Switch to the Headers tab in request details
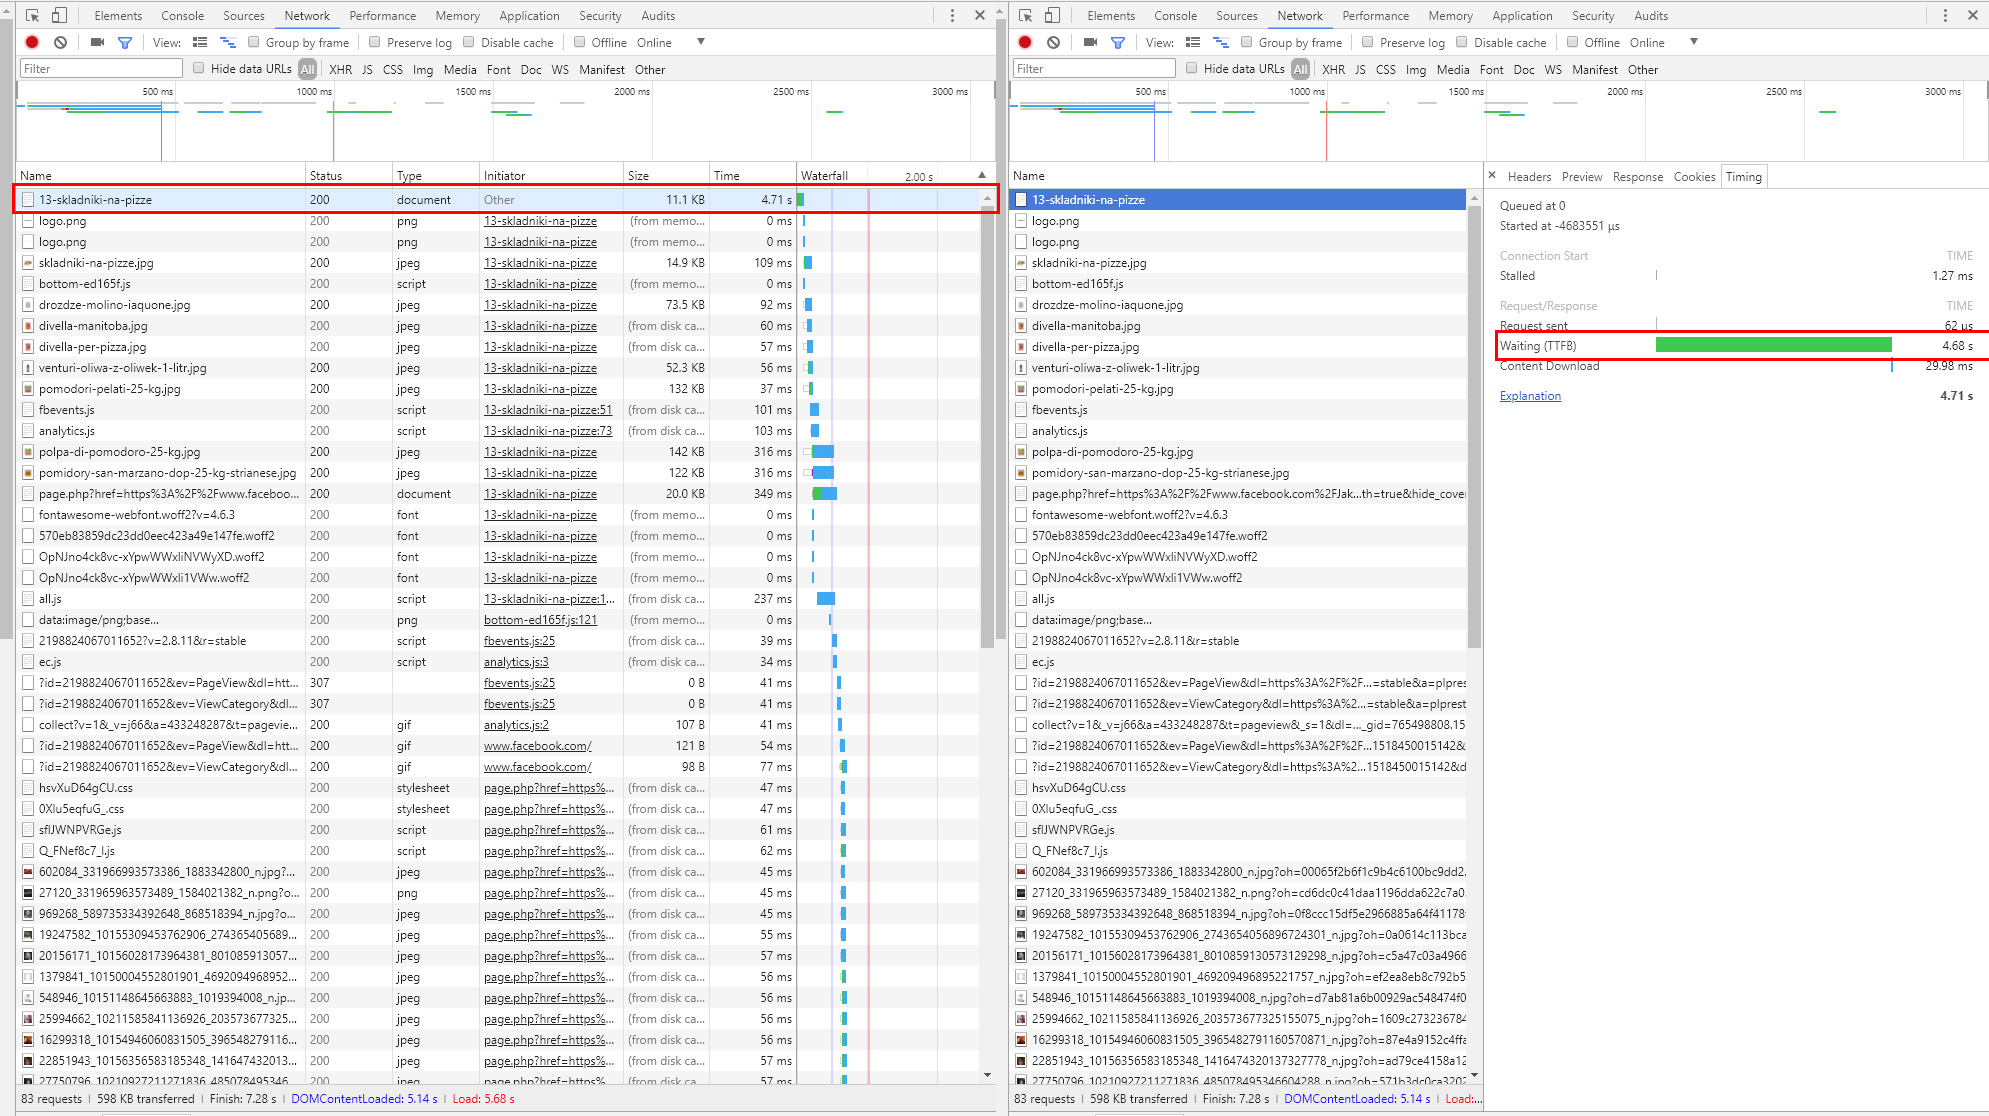1989x1116 pixels. click(x=1529, y=177)
